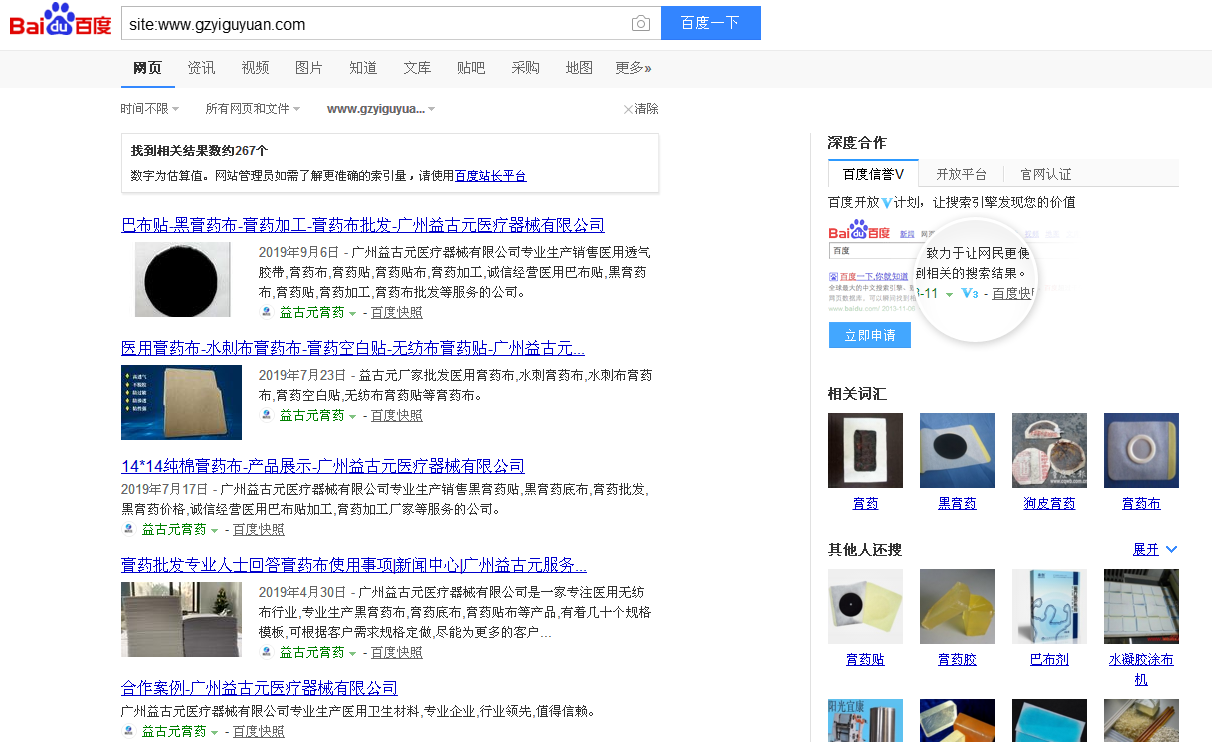Open 百度快照 for 膏药批发 result

click(397, 652)
